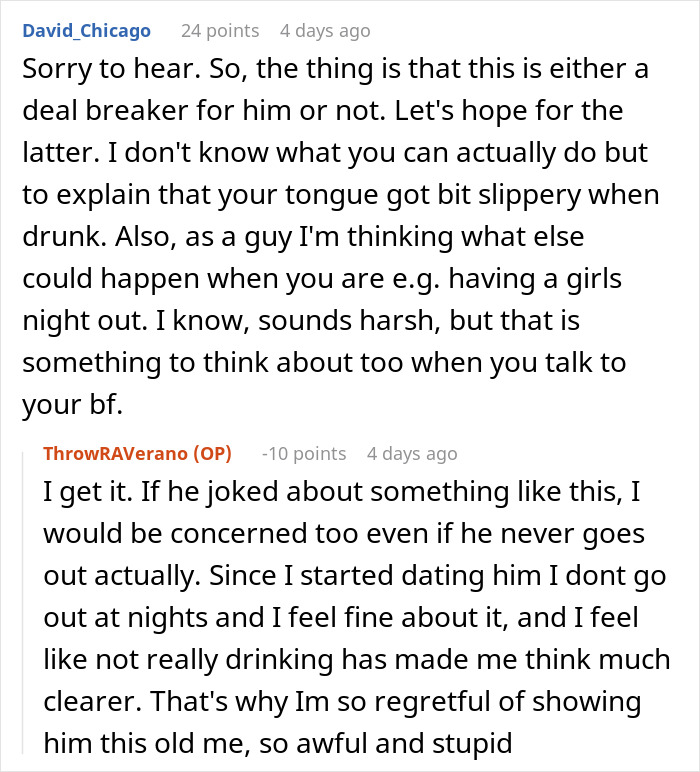Click the line 'night out. I know, sounds harsh'

[x=301, y=321]
